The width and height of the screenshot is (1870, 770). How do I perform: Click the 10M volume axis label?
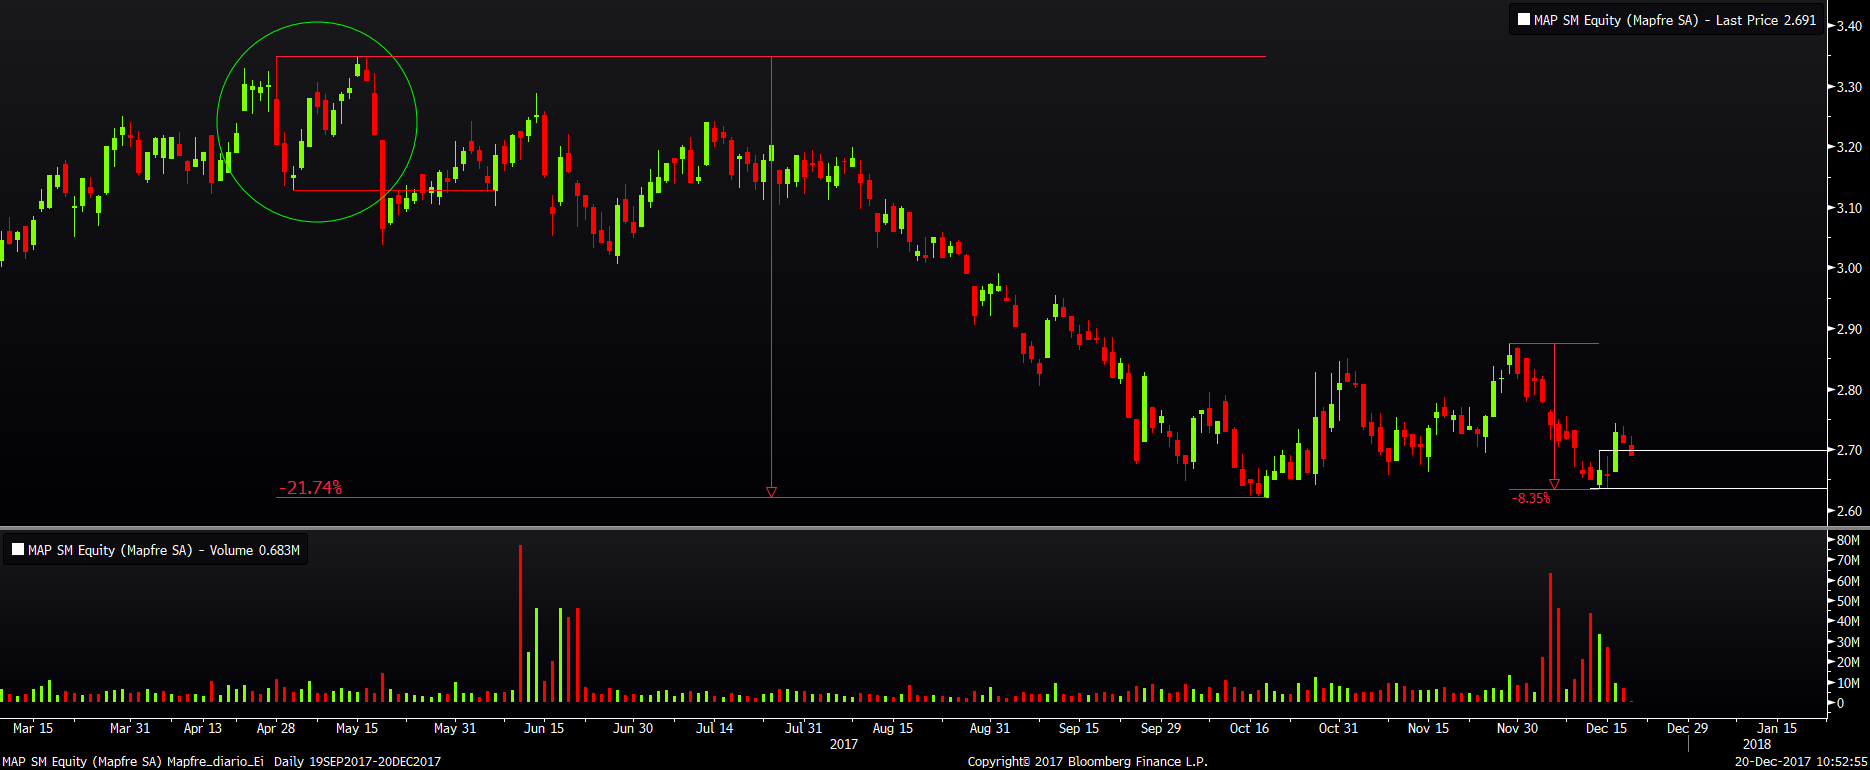click(x=1848, y=683)
